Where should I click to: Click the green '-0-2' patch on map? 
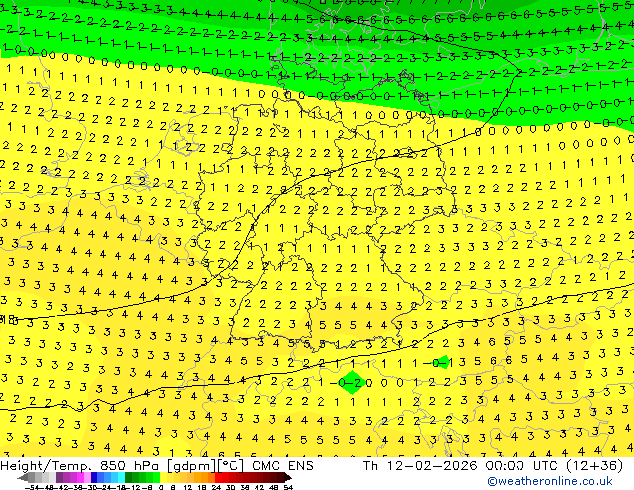click(x=352, y=382)
